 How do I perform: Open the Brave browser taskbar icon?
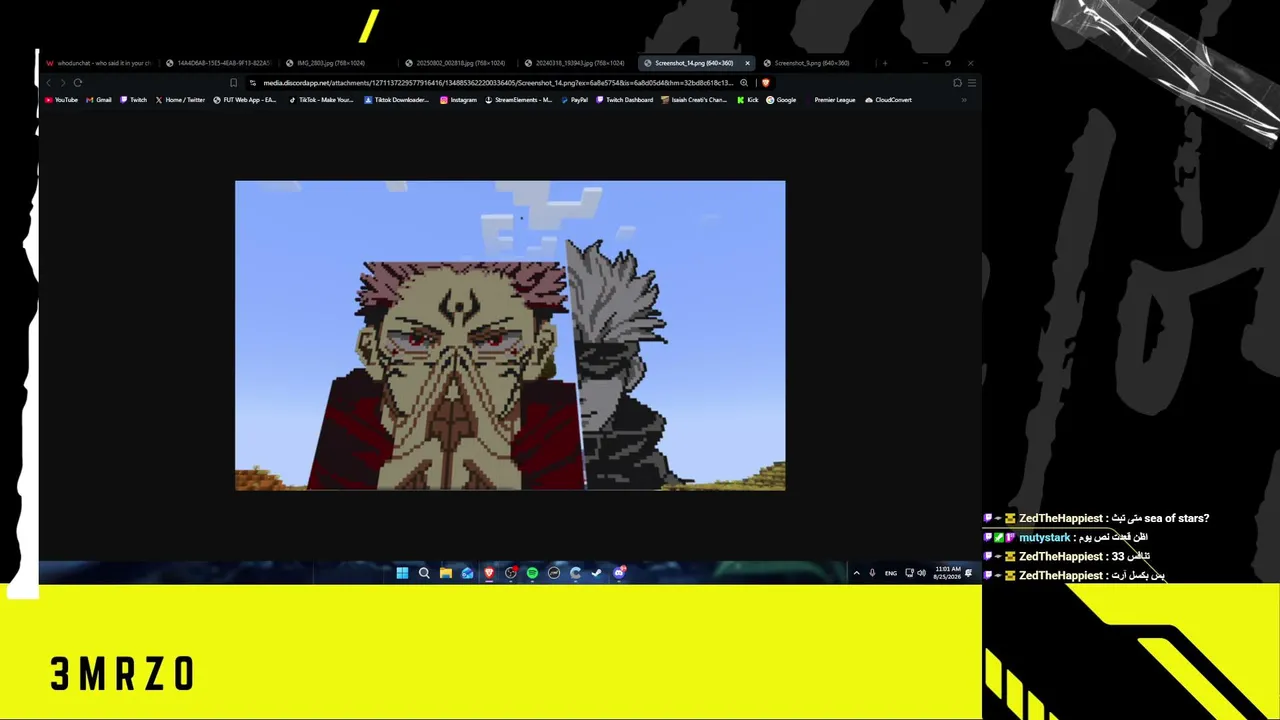click(489, 573)
